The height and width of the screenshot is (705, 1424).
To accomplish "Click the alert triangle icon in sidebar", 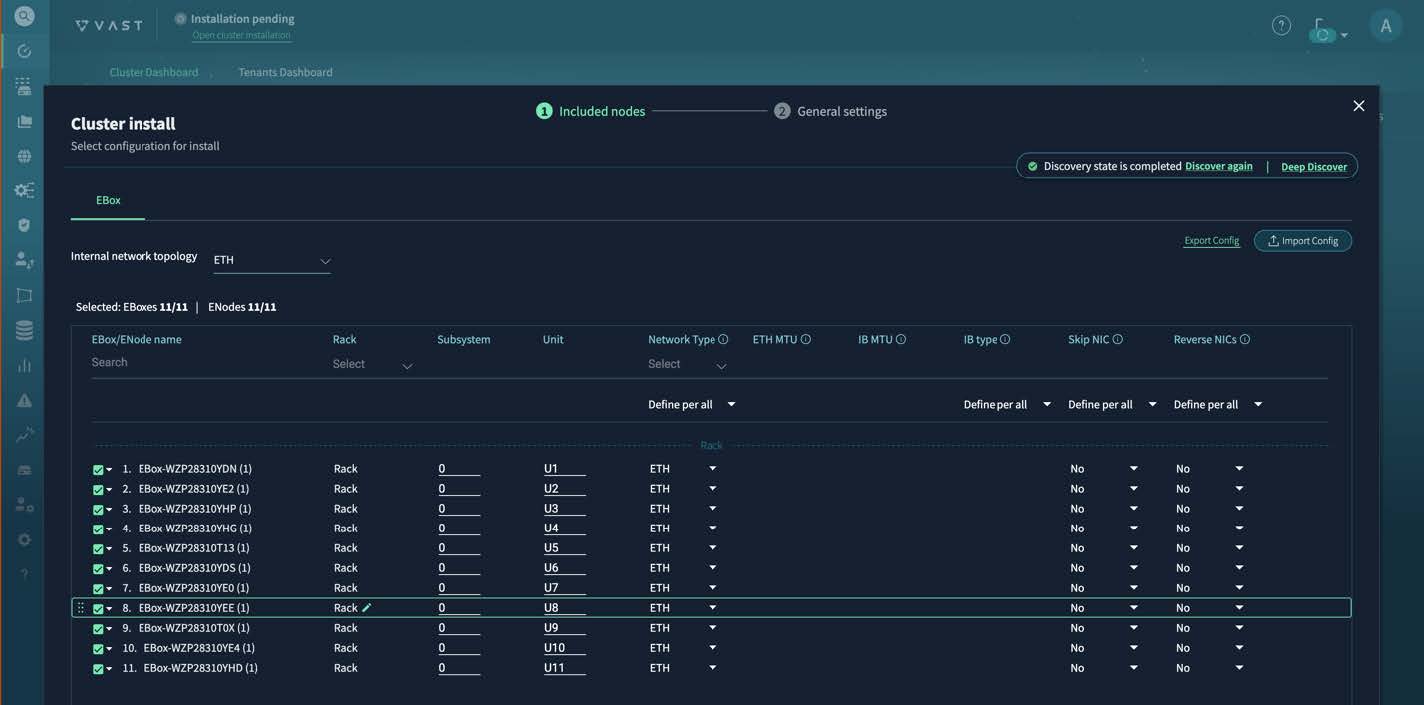I will click(24, 400).
